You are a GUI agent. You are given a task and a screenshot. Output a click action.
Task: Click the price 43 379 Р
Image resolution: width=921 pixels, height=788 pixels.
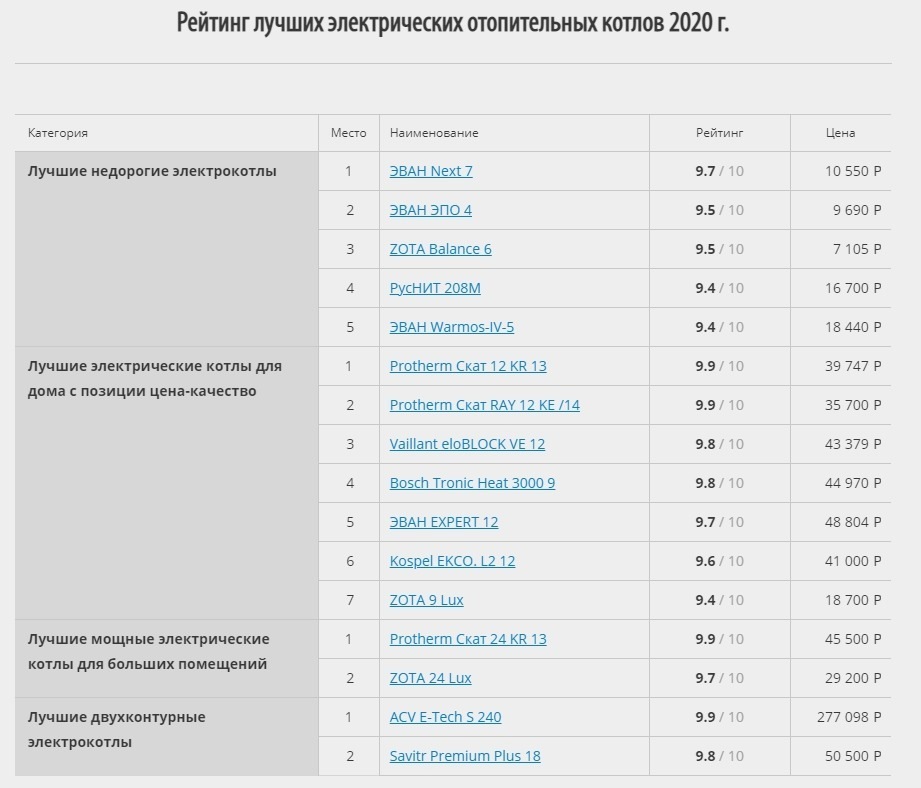(x=853, y=444)
